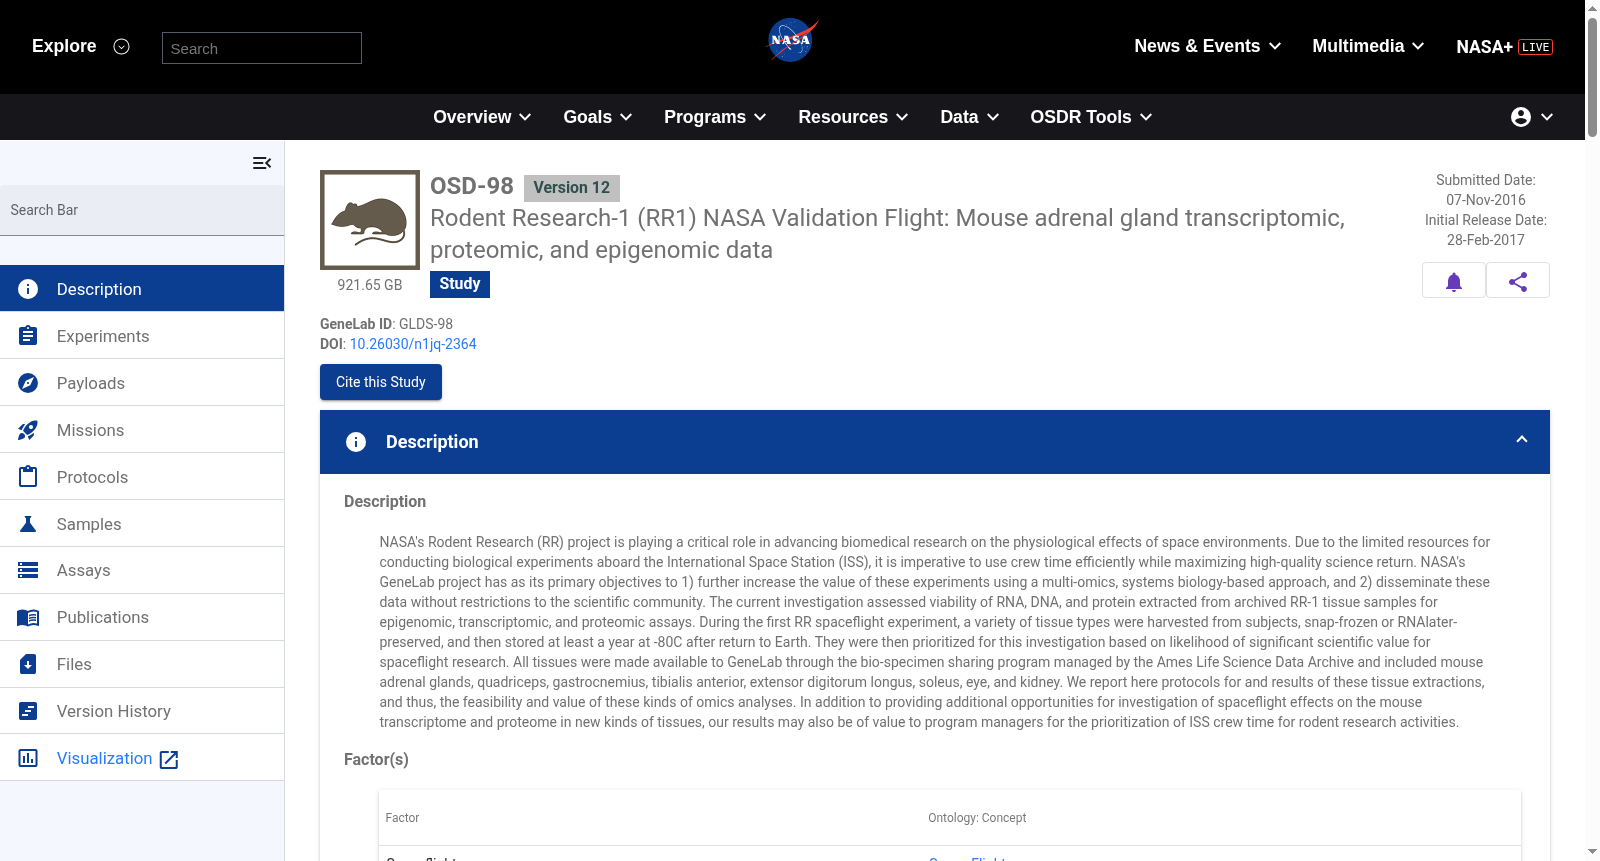
Task: Select Version History in the sidebar
Action: 142,712
